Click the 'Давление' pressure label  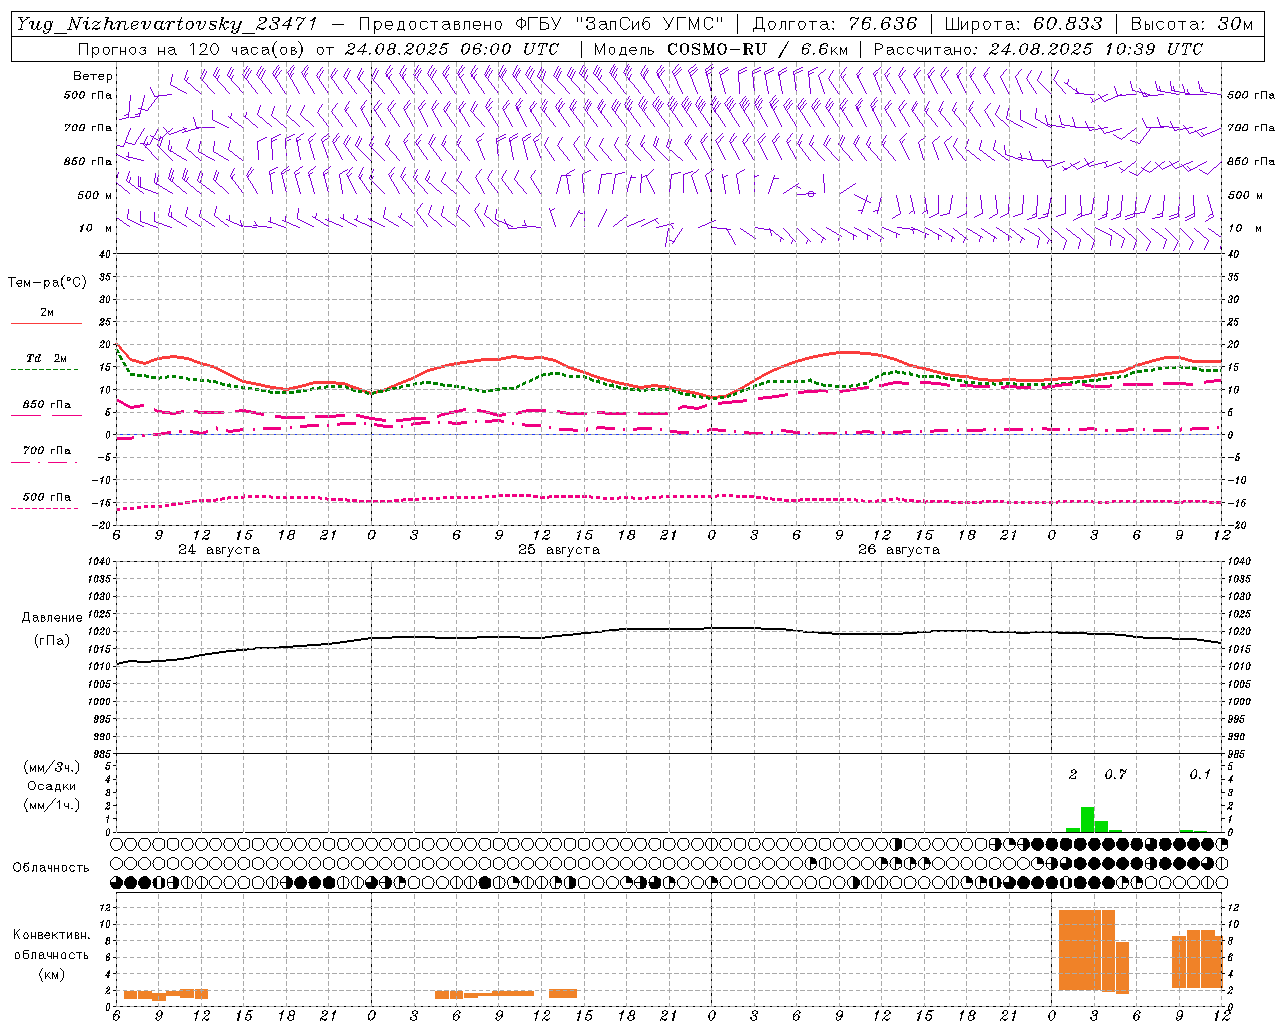coord(52,618)
